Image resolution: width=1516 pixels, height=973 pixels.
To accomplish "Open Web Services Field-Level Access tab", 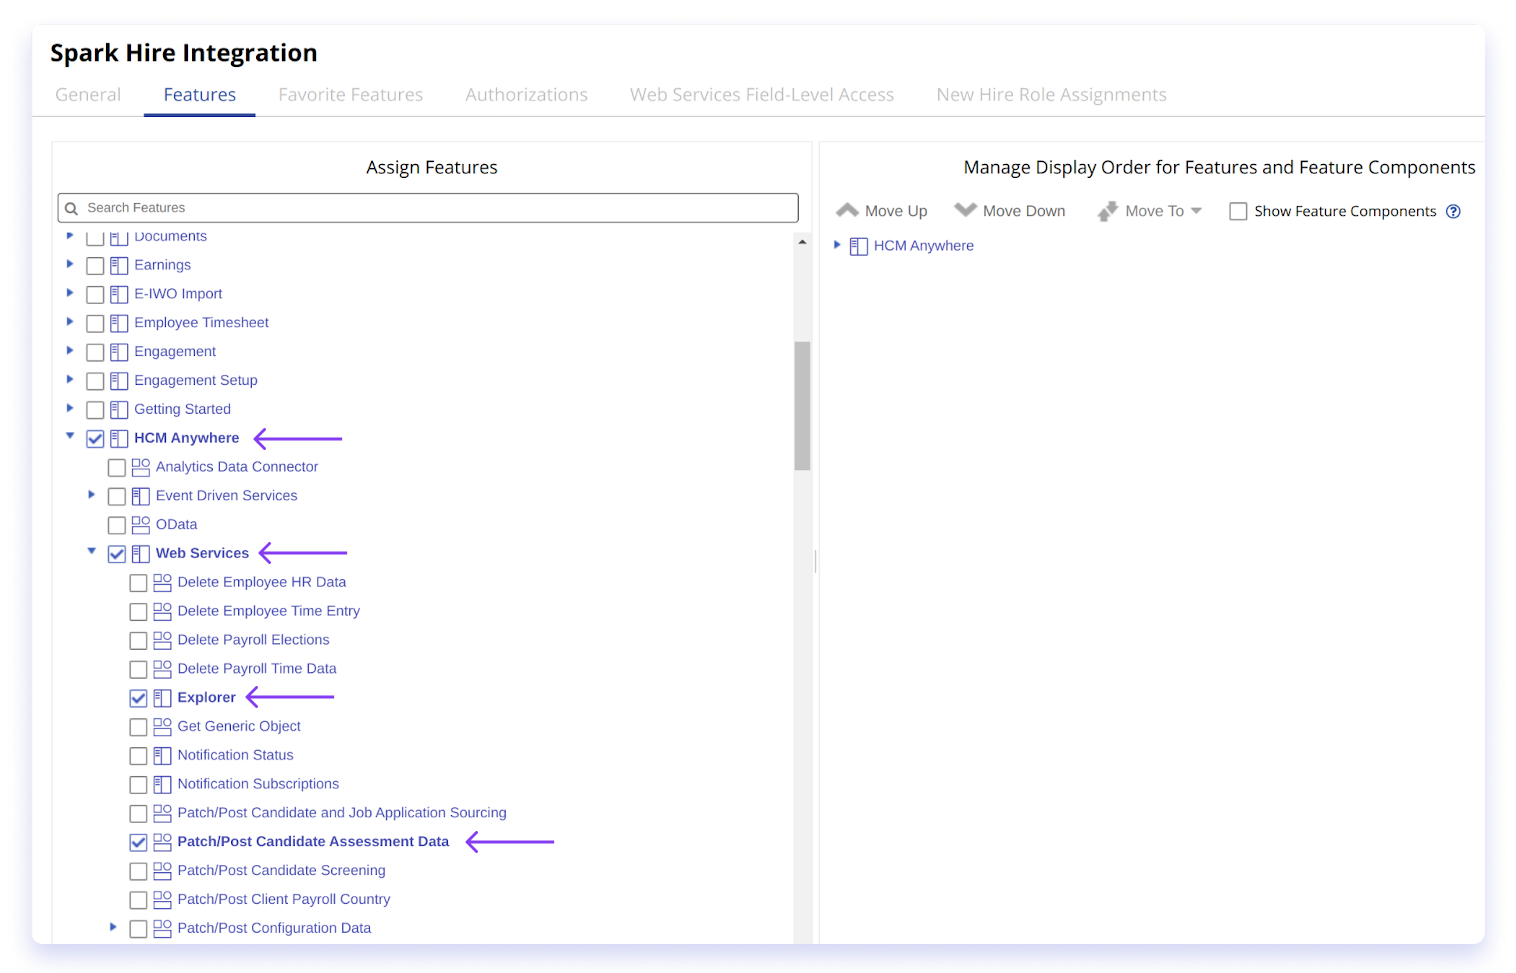I will tap(762, 95).
